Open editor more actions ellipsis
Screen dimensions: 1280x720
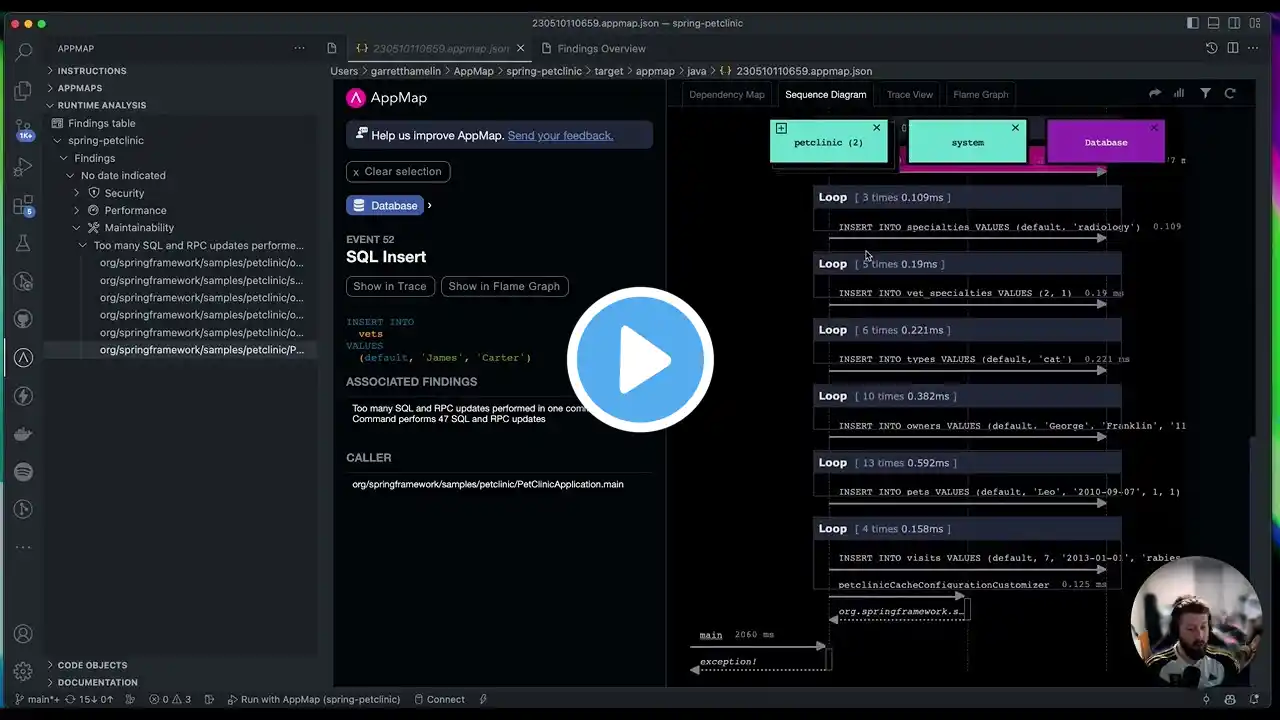point(1254,48)
